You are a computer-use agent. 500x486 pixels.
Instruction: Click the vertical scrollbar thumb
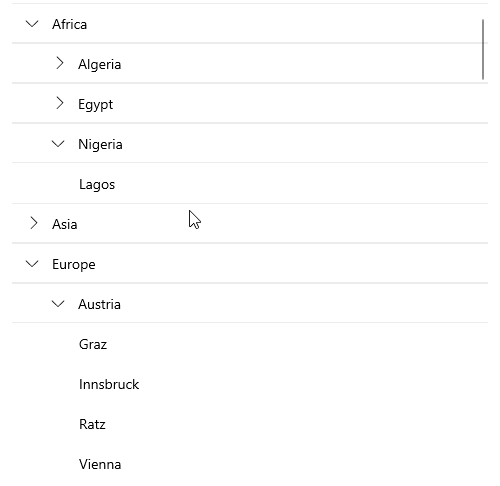[x=483, y=49]
